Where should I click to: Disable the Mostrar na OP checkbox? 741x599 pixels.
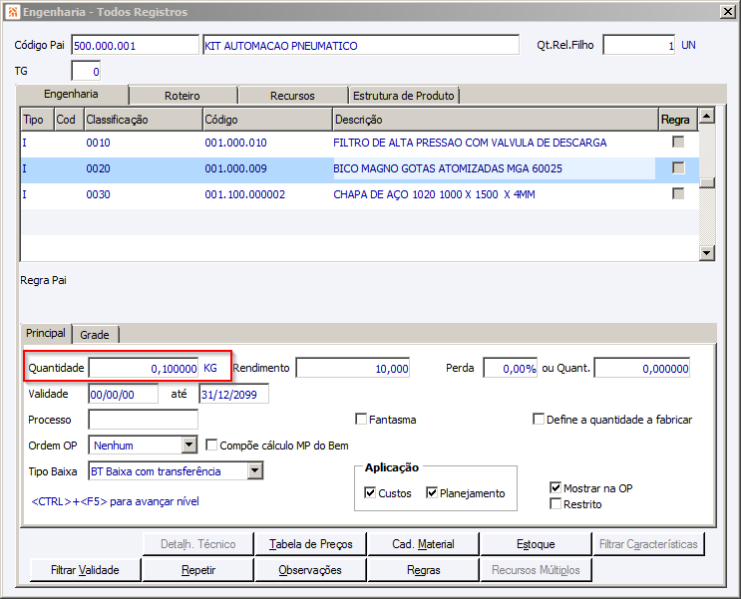pyautogui.click(x=556, y=488)
